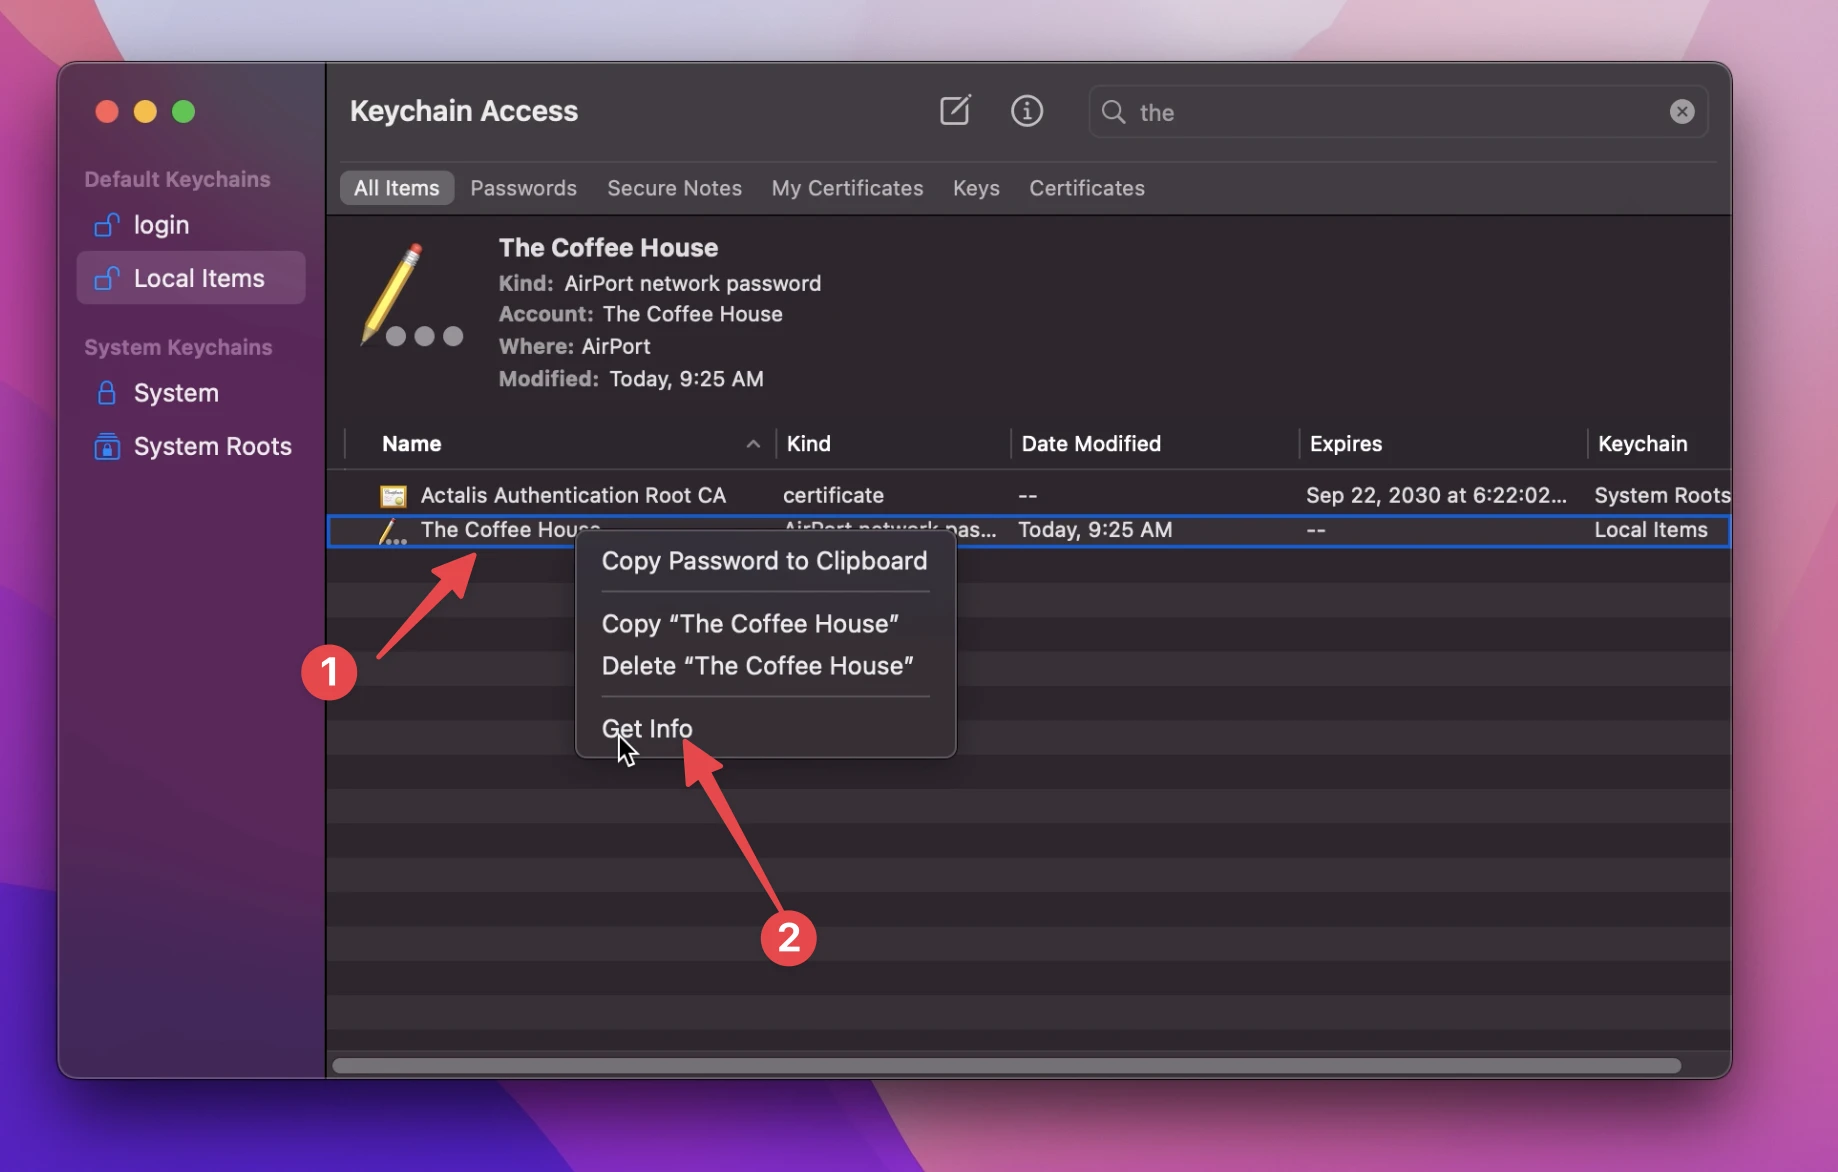Click "The Coffee House" title in preview pane
The height and width of the screenshot is (1172, 1838).
[x=608, y=247]
